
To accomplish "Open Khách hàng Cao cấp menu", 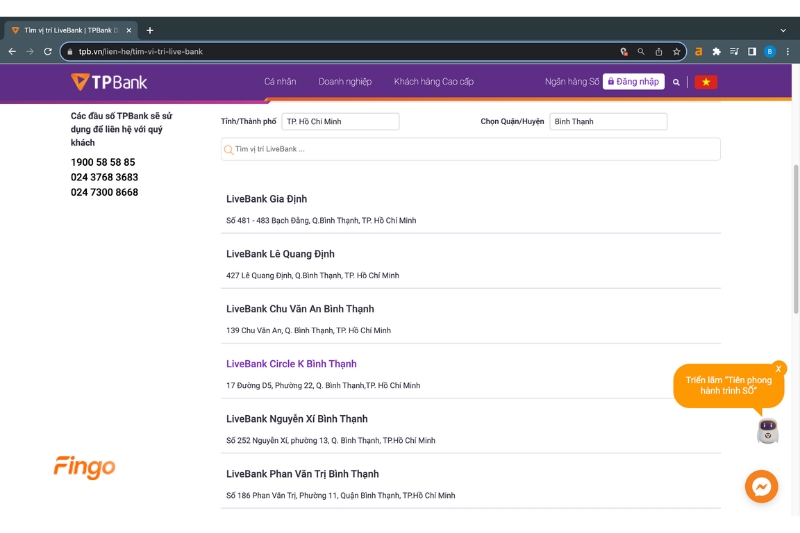I will (434, 82).
